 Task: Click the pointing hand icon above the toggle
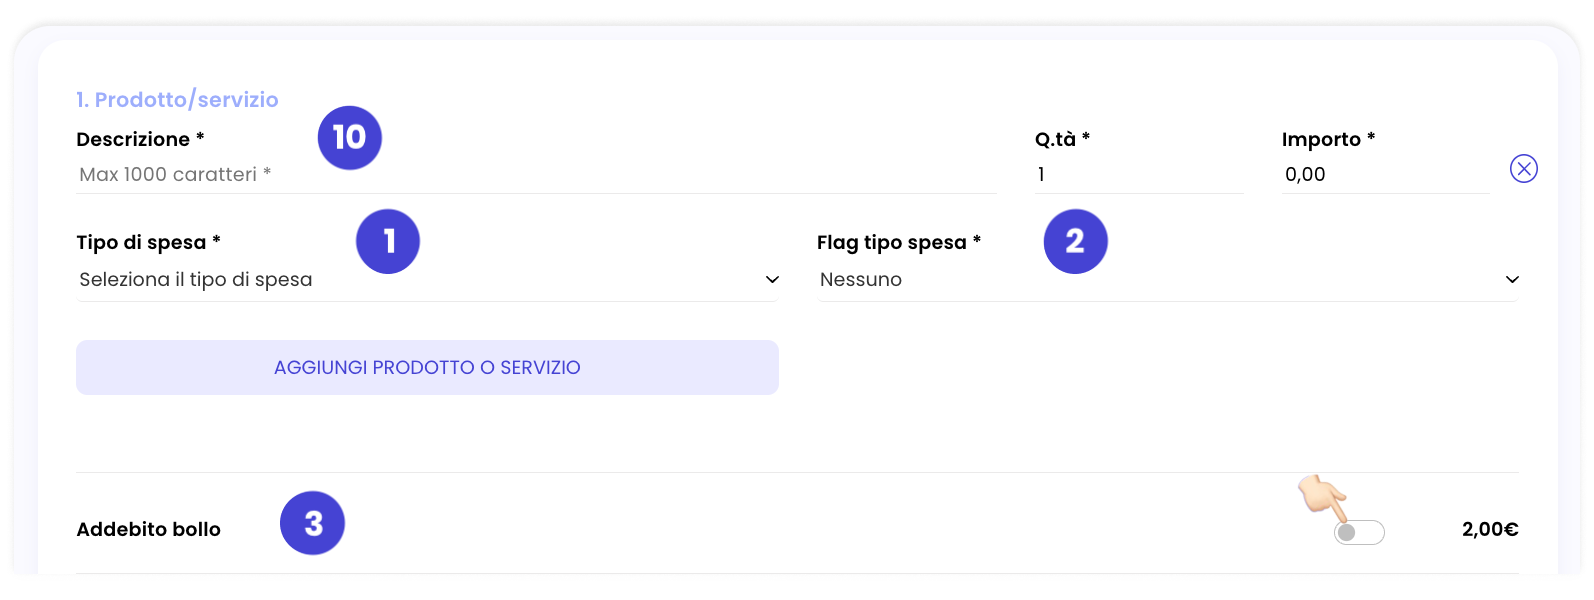coord(1322,494)
